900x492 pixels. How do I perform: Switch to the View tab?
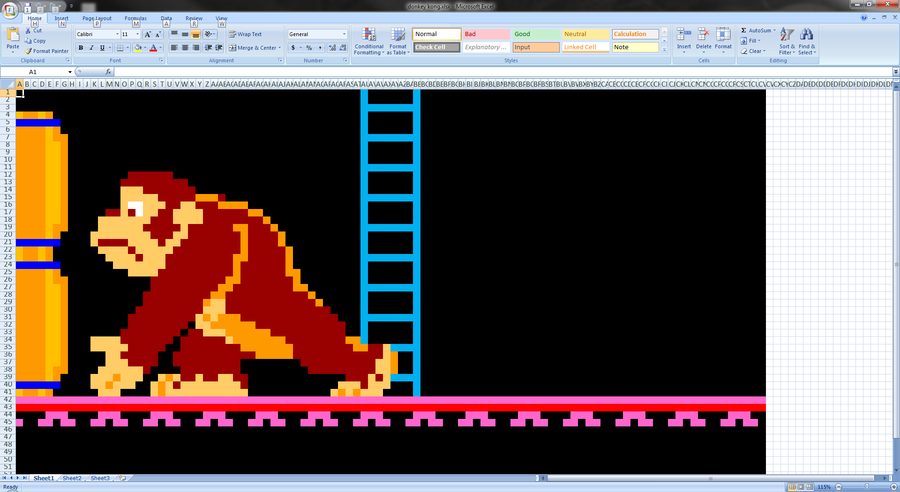(221, 18)
